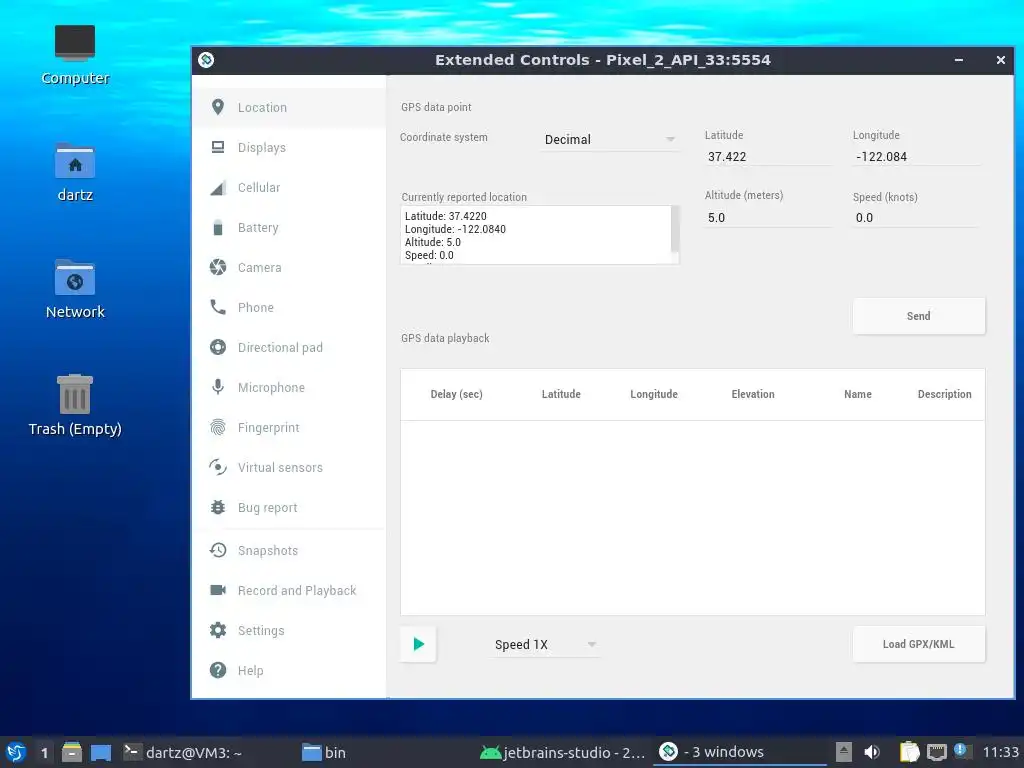Click the file manager quick-launch icon on taskbar
Screen dimensions: 1024x768
(72, 752)
